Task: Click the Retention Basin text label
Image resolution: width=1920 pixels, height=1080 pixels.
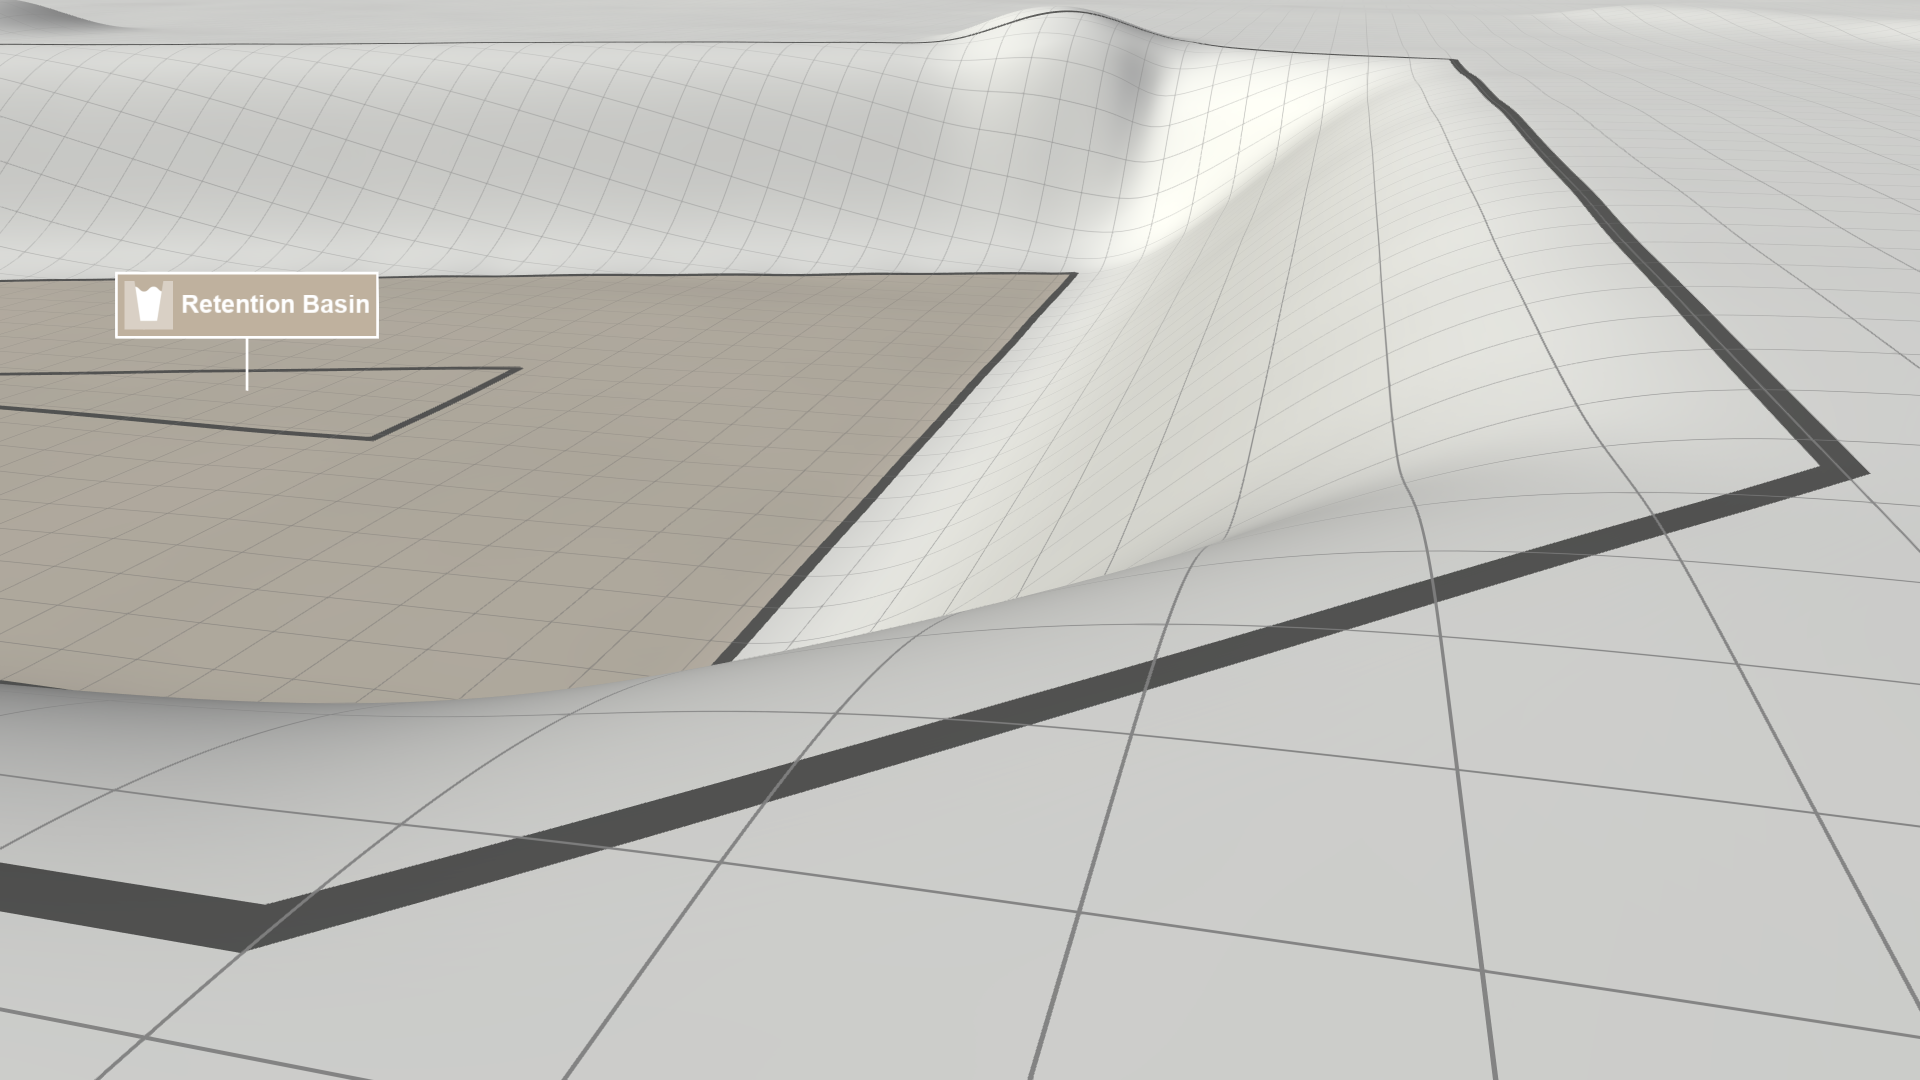Action: click(x=277, y=305)
